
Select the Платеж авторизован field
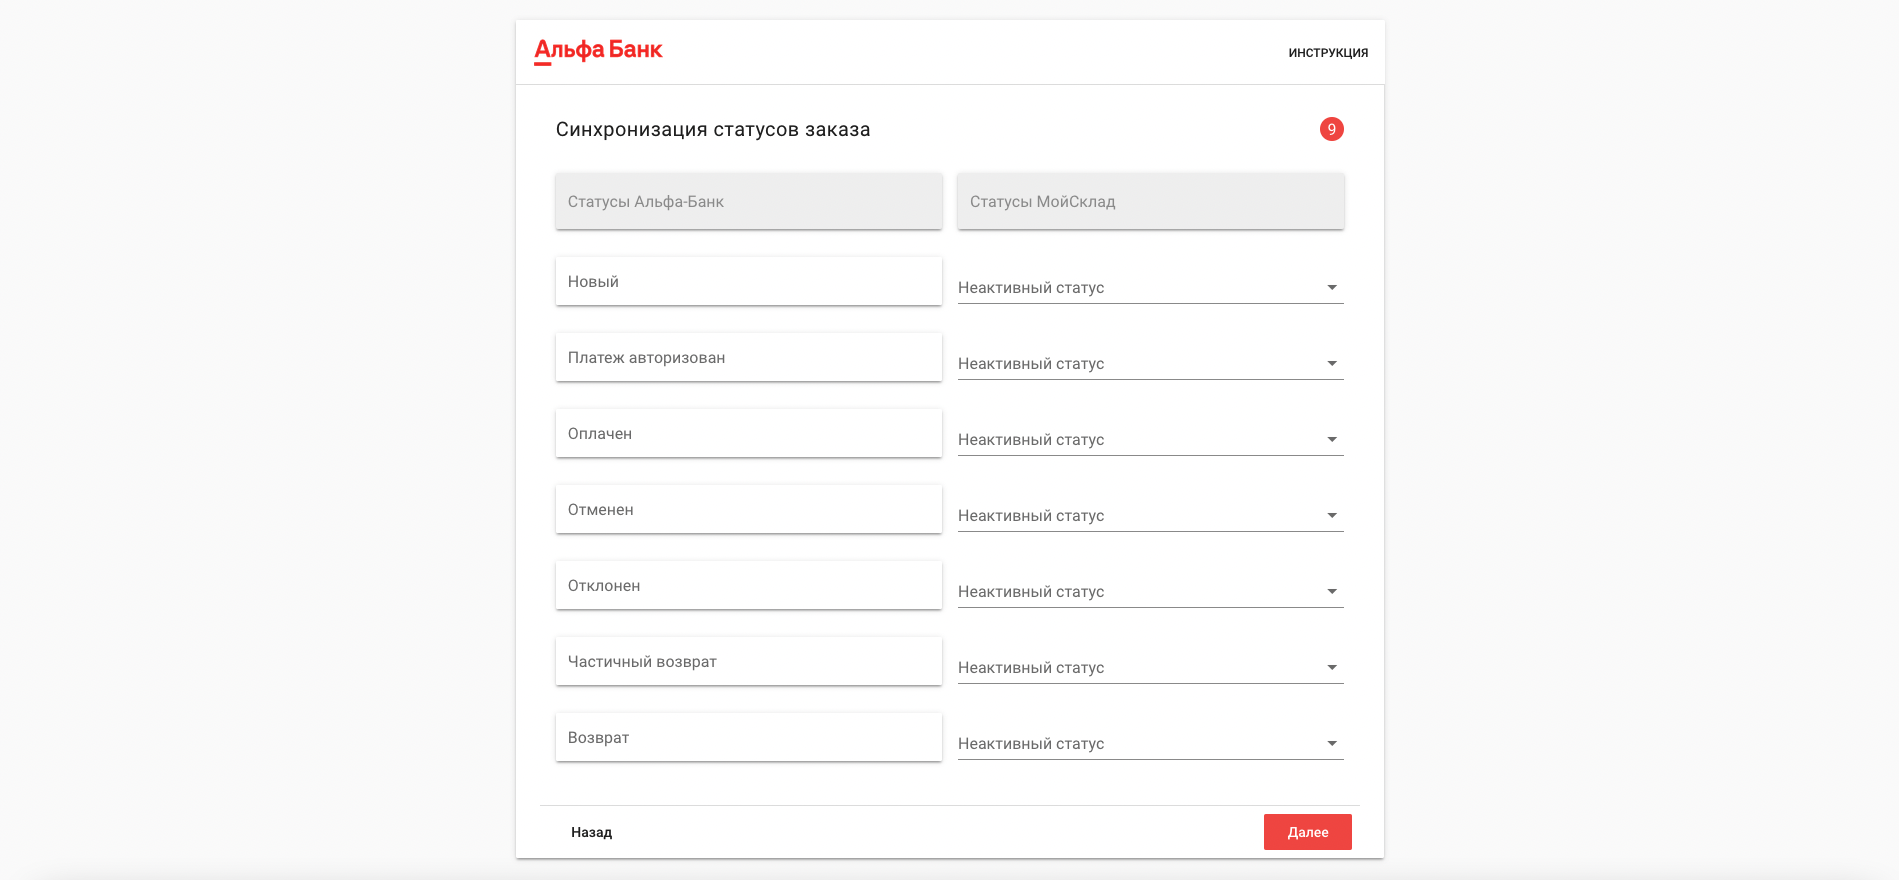(748, 358)
